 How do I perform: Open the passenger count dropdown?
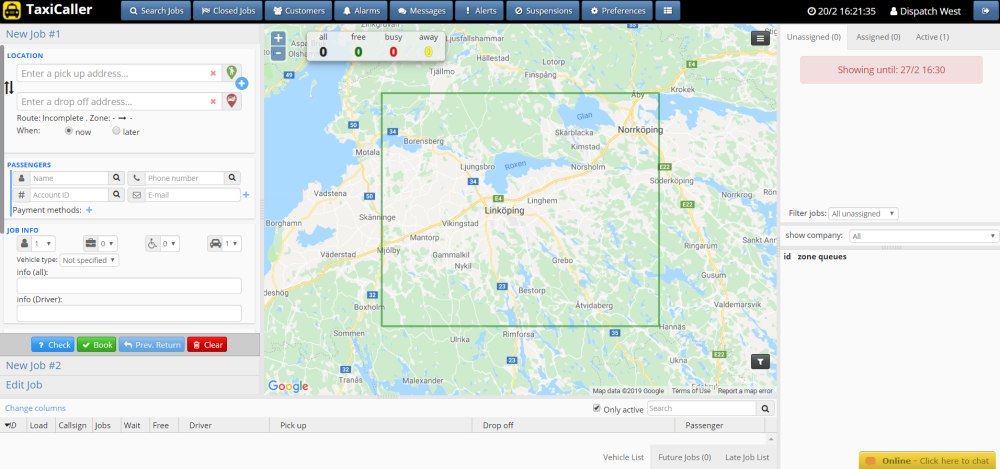[x=43, y=243]
